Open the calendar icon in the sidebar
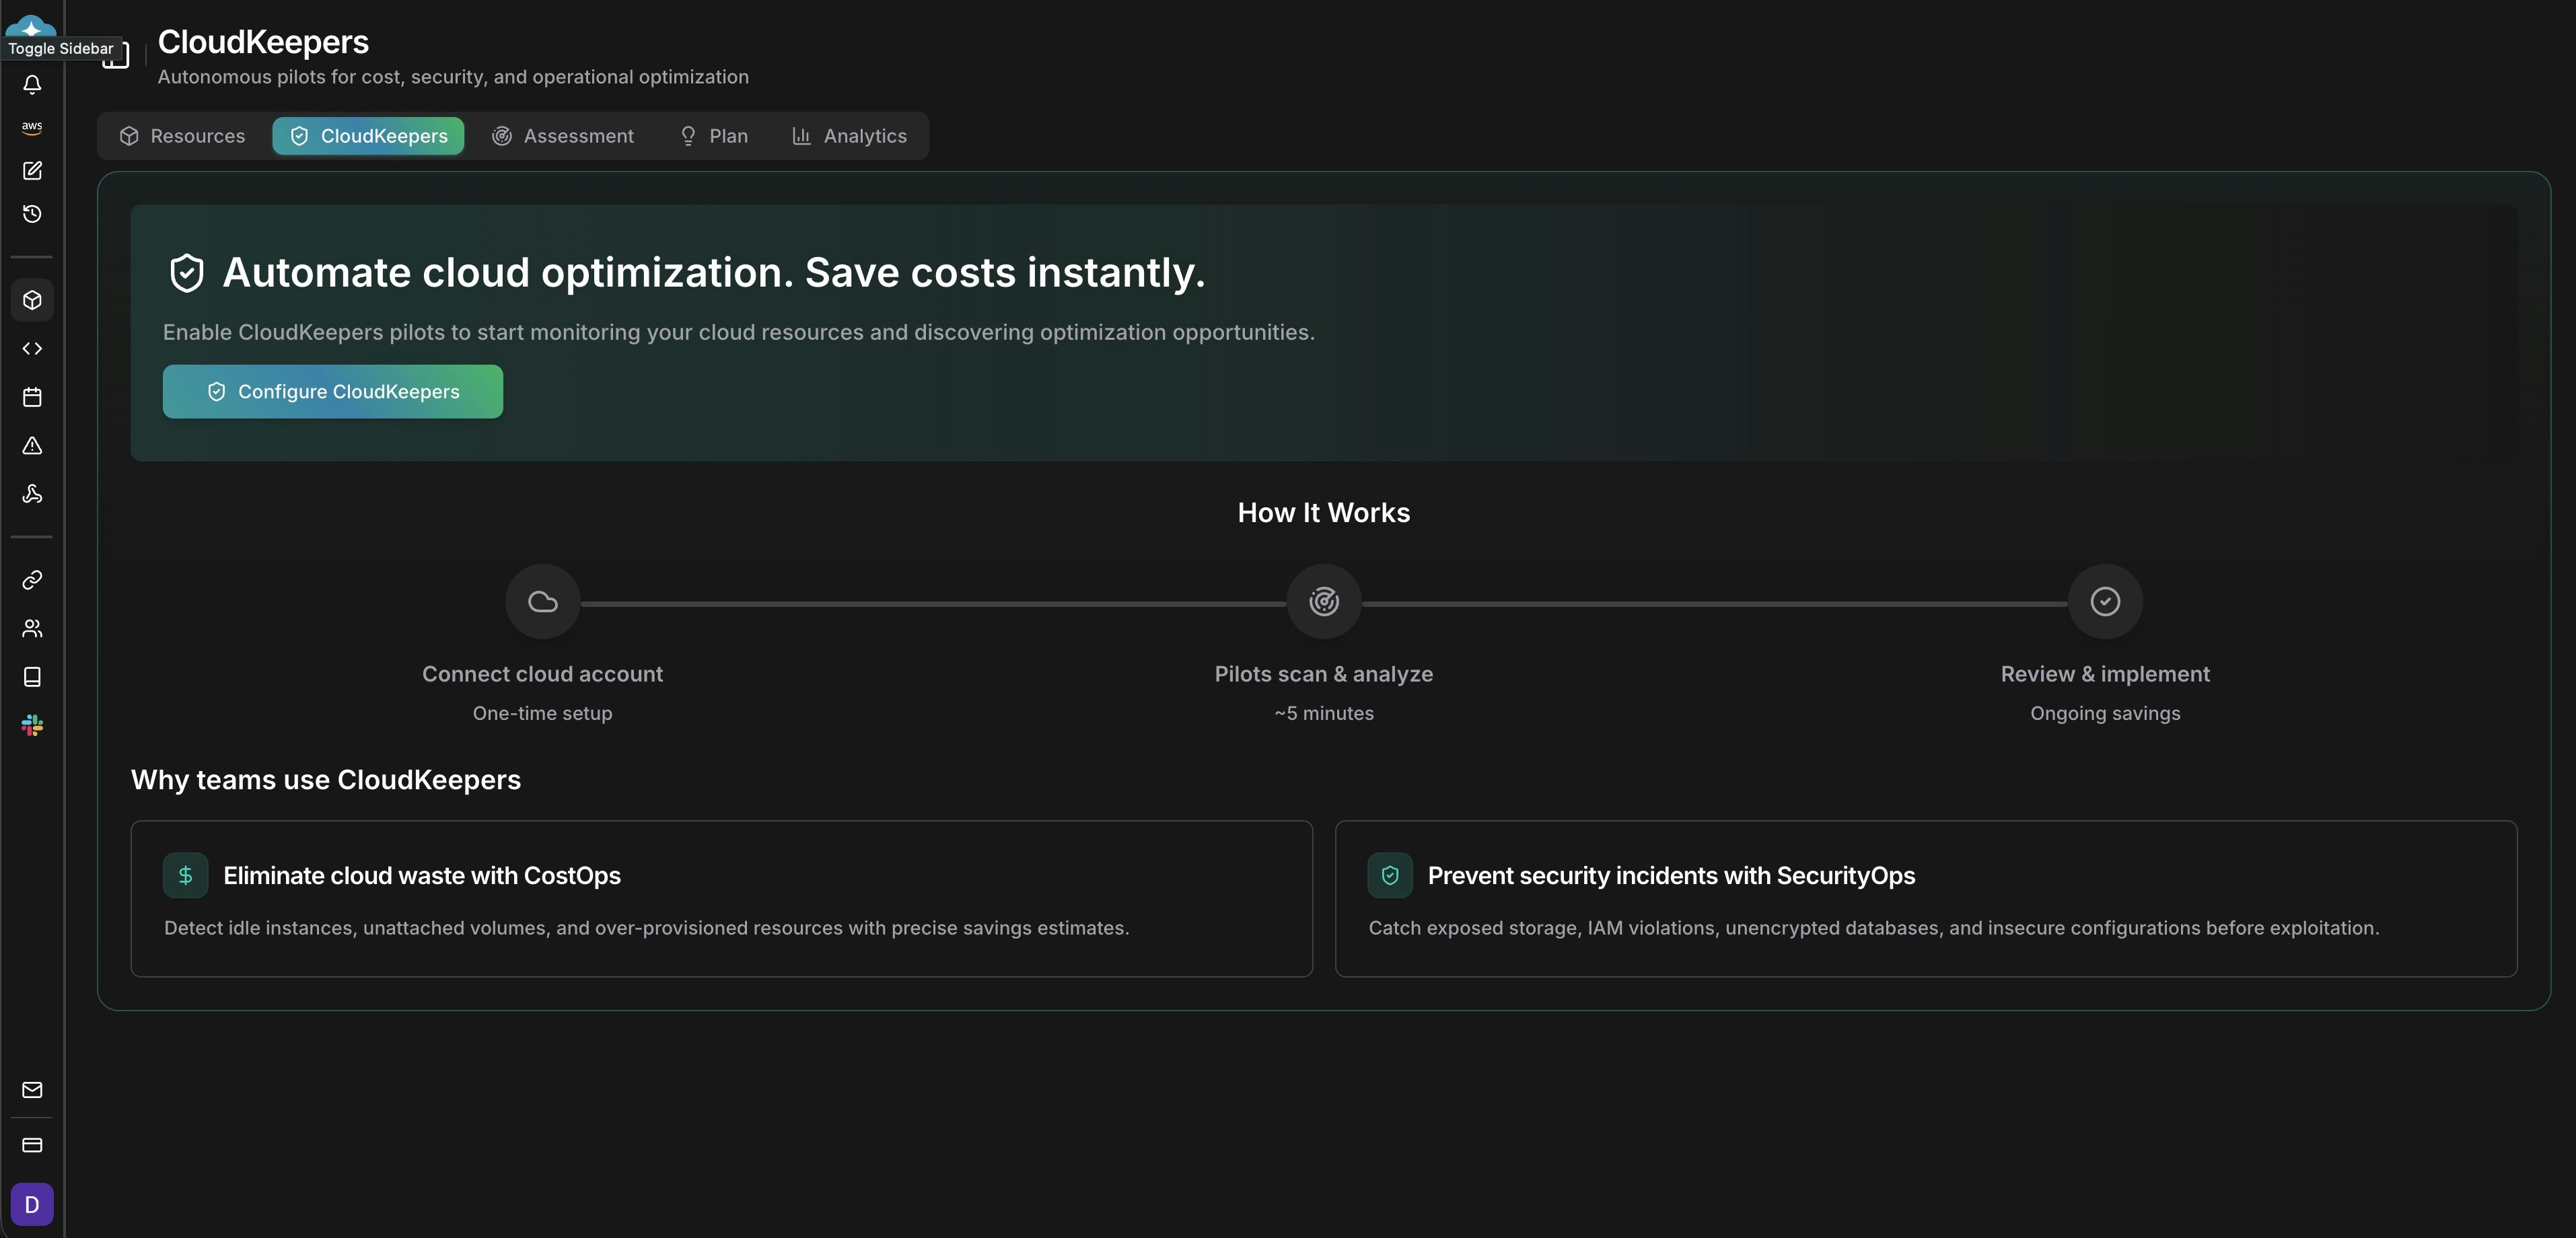2576x1238 pixels. (x=31, y=397)
